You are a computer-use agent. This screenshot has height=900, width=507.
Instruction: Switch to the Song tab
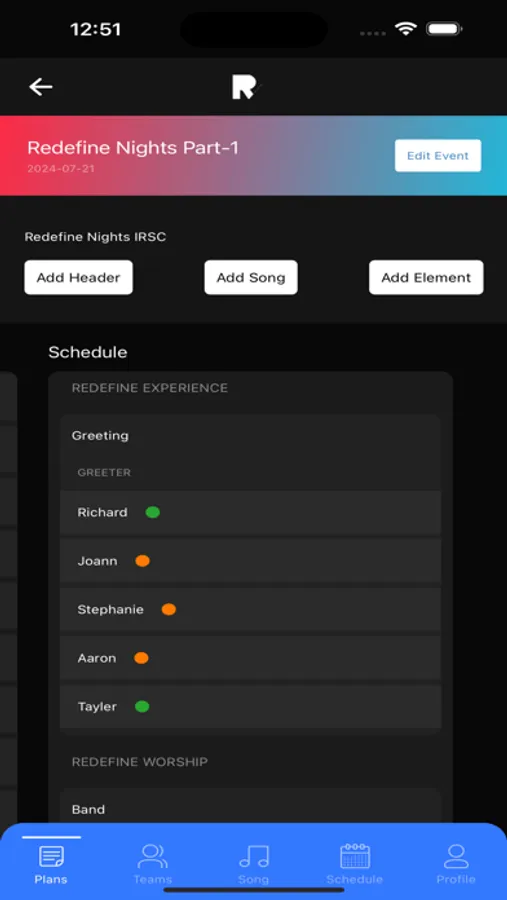tap(253, 864)
